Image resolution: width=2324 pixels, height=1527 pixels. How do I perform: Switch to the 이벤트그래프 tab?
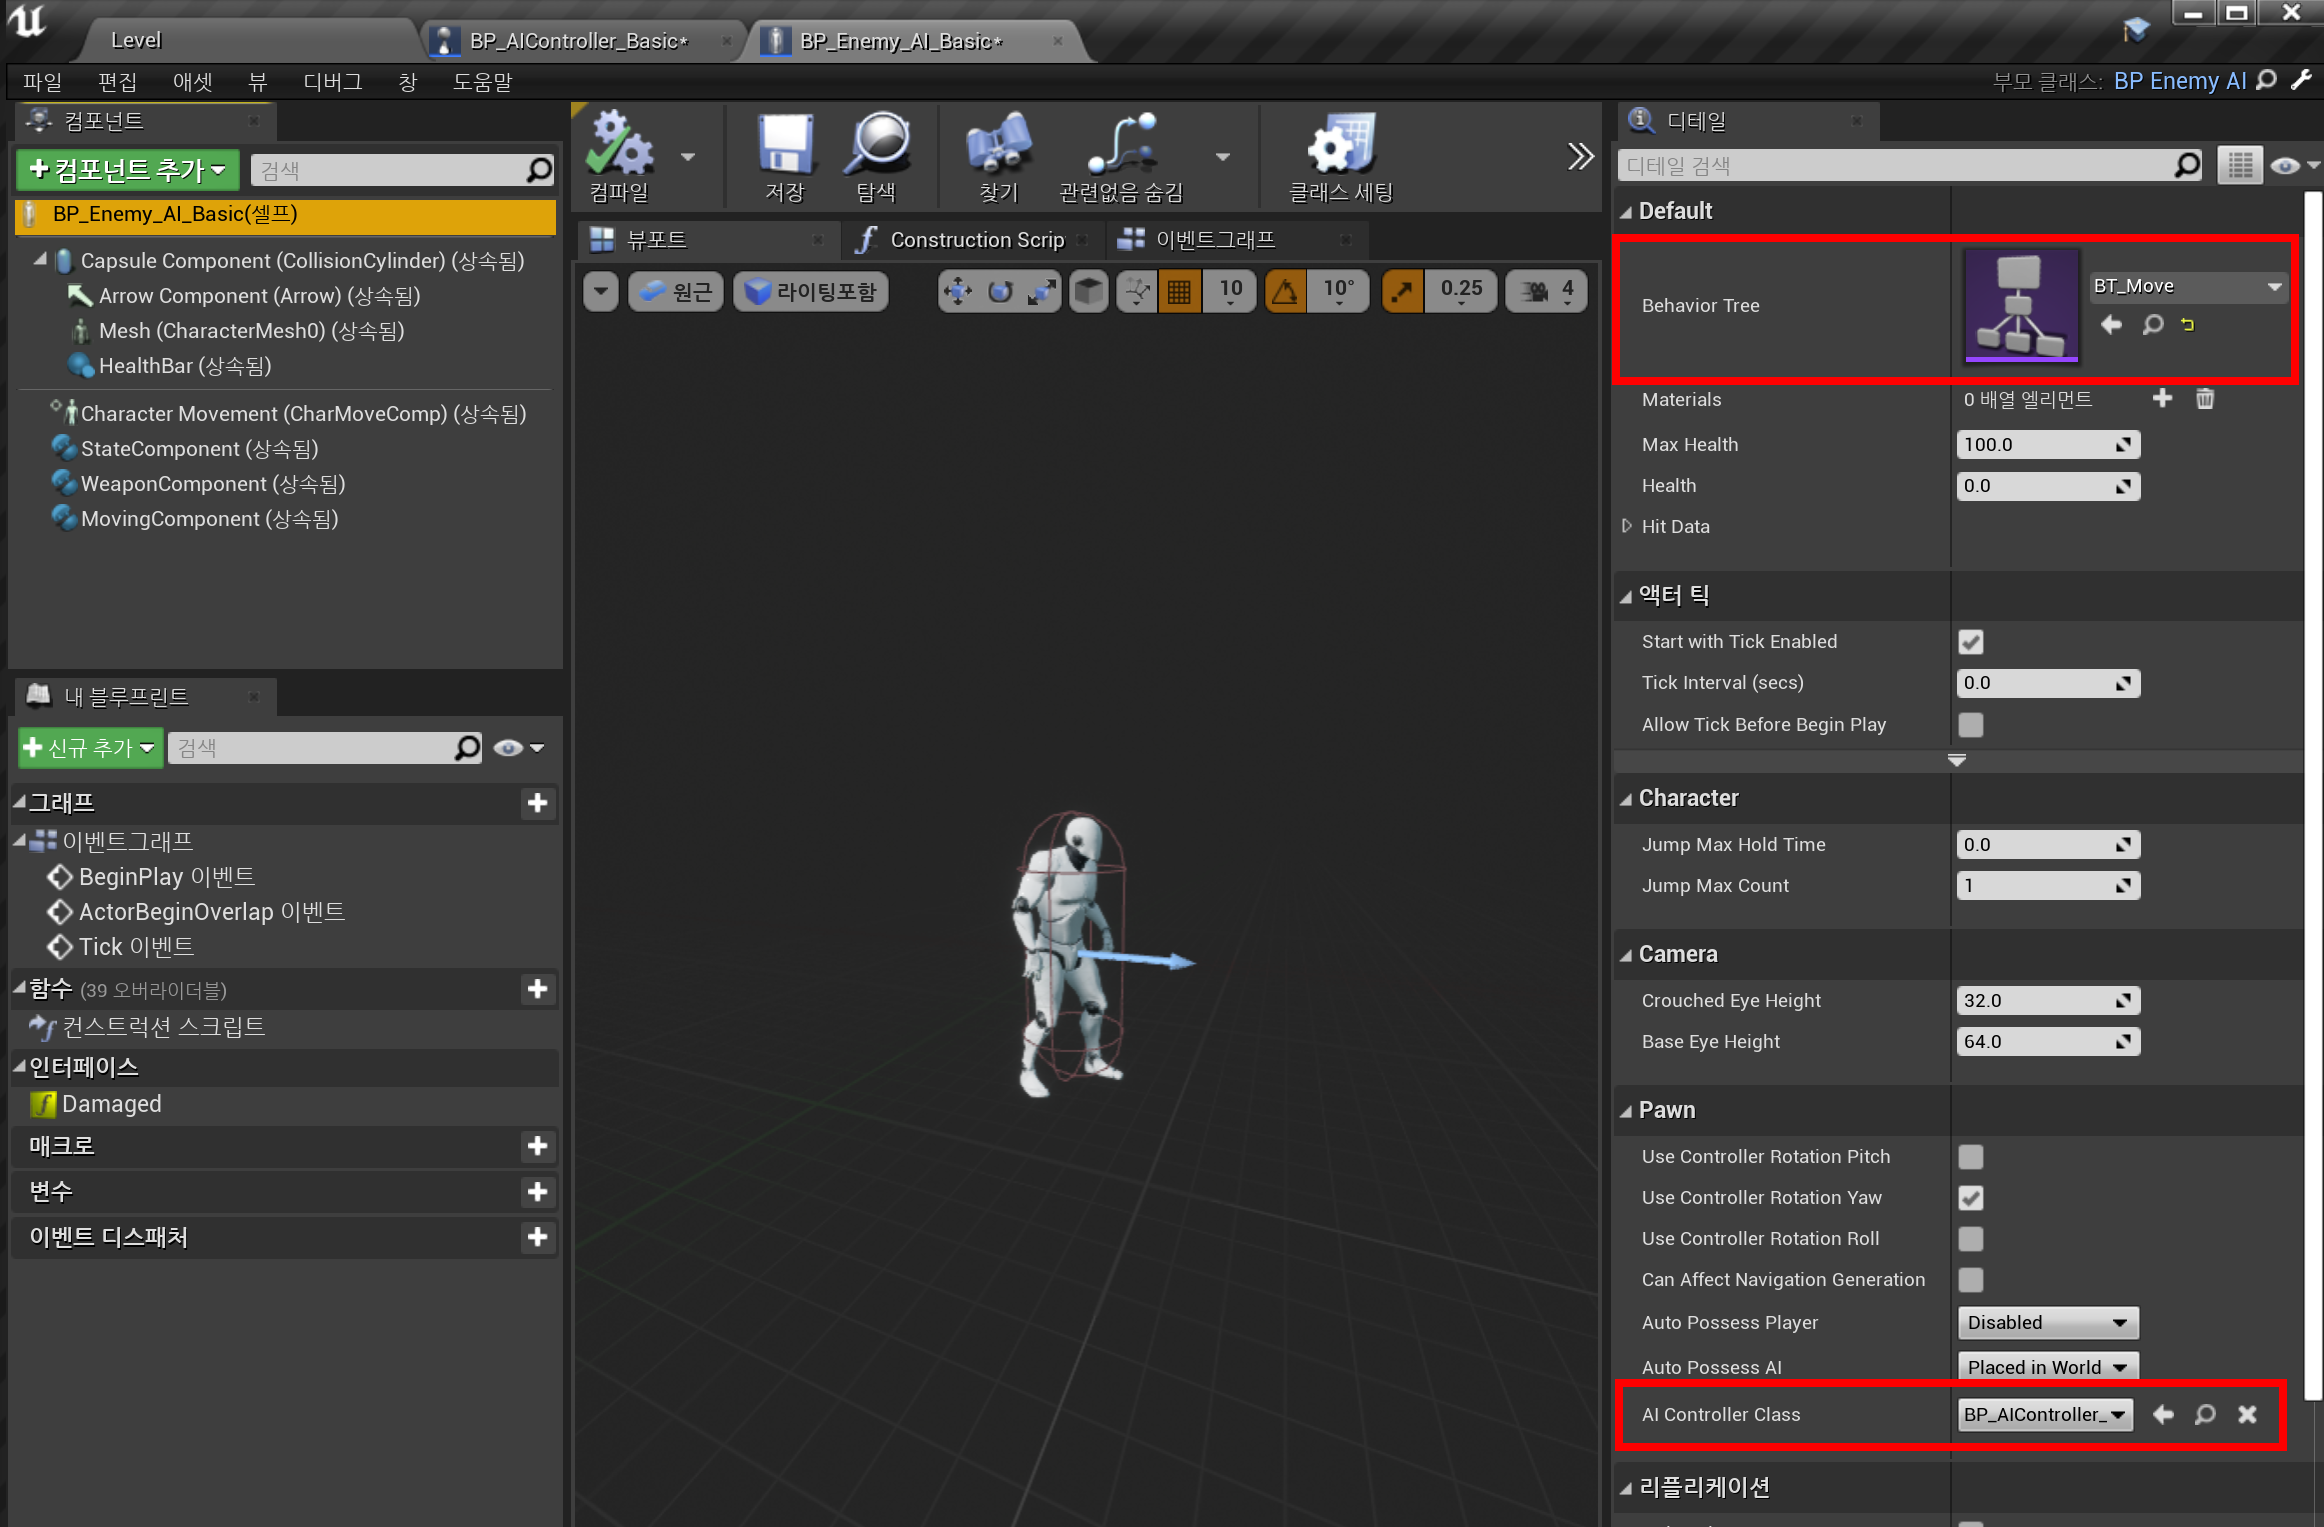pyautogui.click(x=1214, y=240)
